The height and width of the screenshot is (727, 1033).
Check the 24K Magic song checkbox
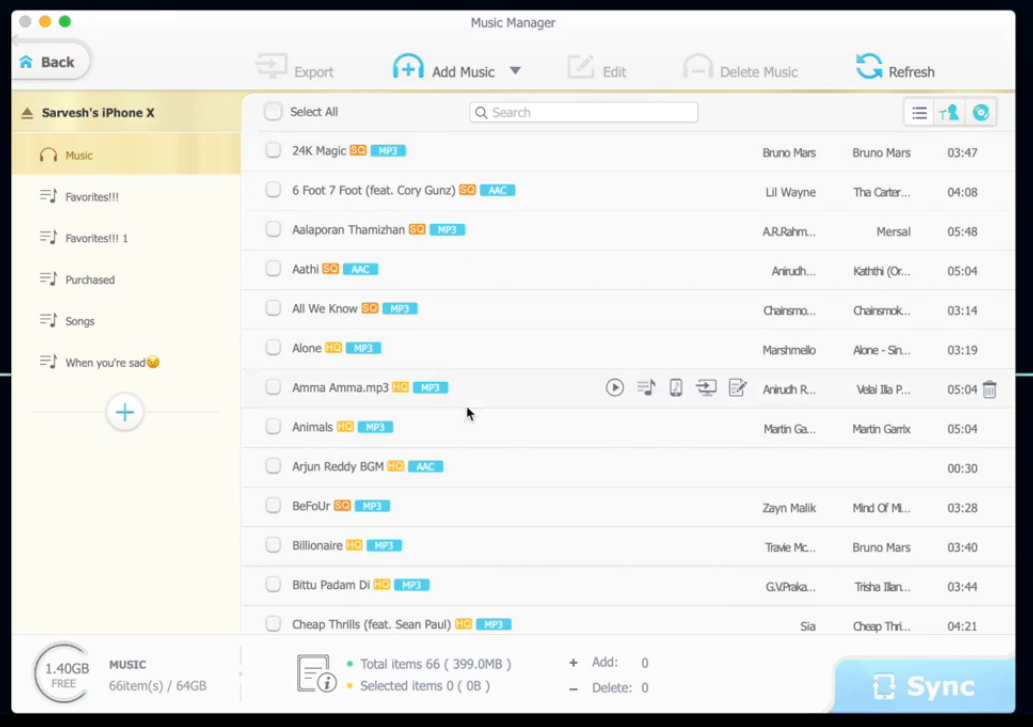click(x=273, y=150)
